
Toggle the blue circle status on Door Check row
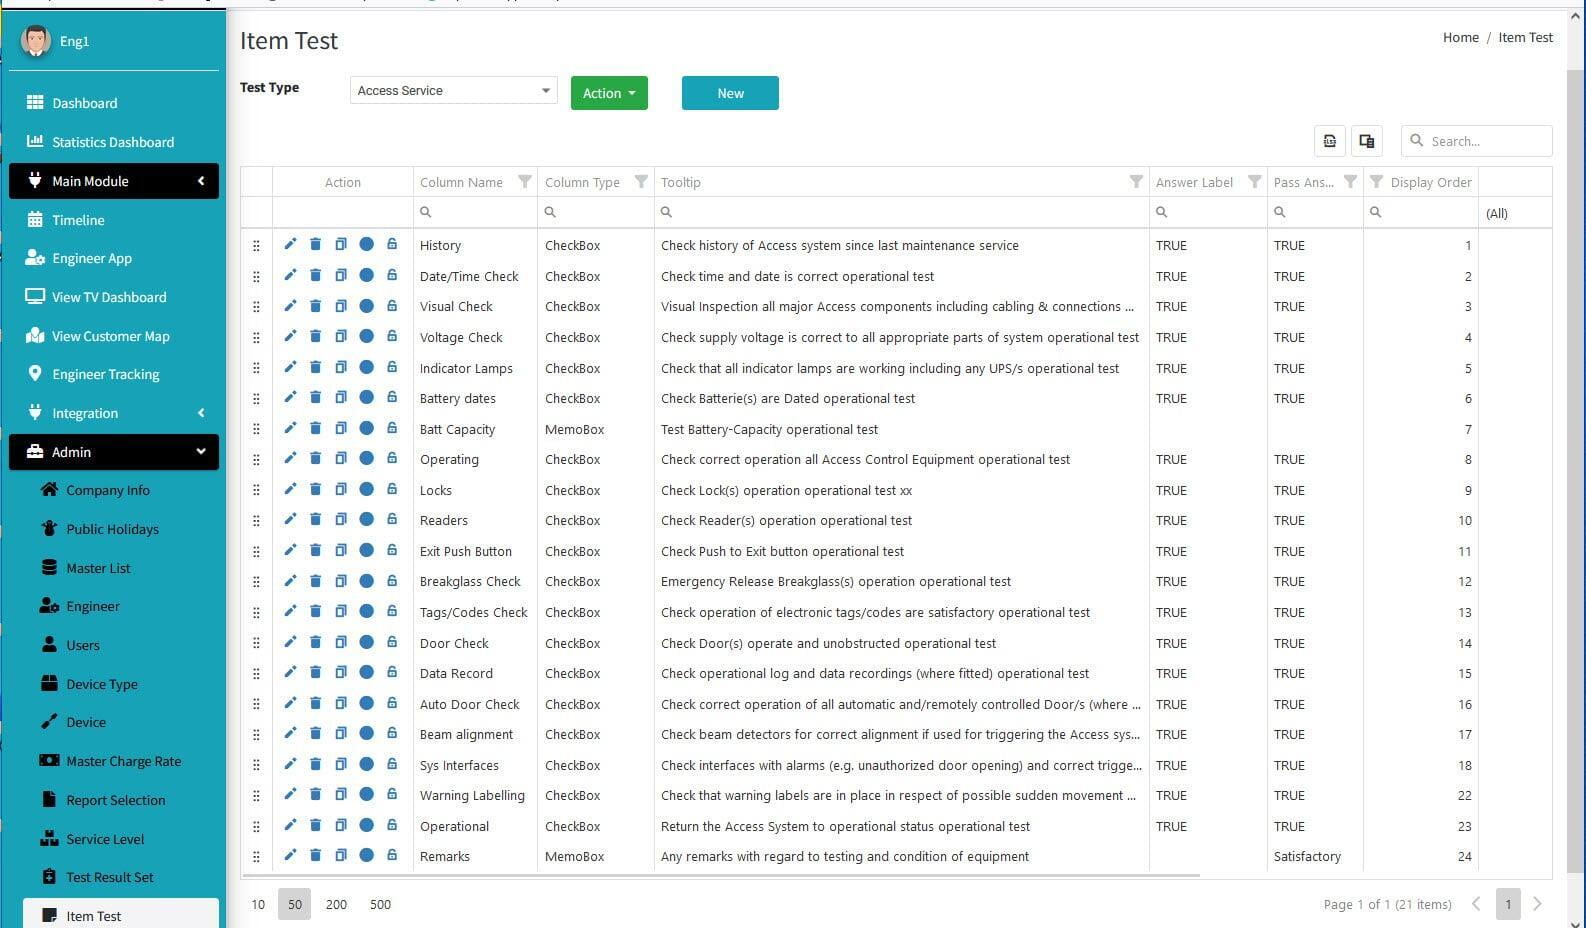366,643
